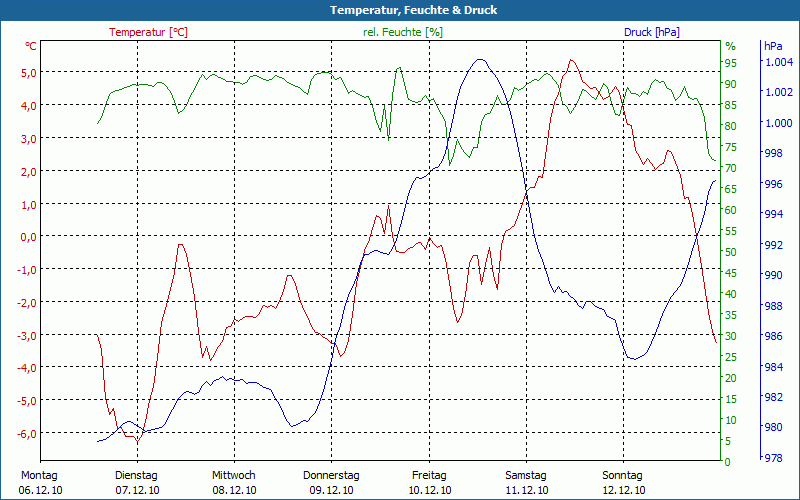The height and width of the screenshot is (500, 800).
Task: Click the '998' pressure axis value
Action: pos(773,153)
